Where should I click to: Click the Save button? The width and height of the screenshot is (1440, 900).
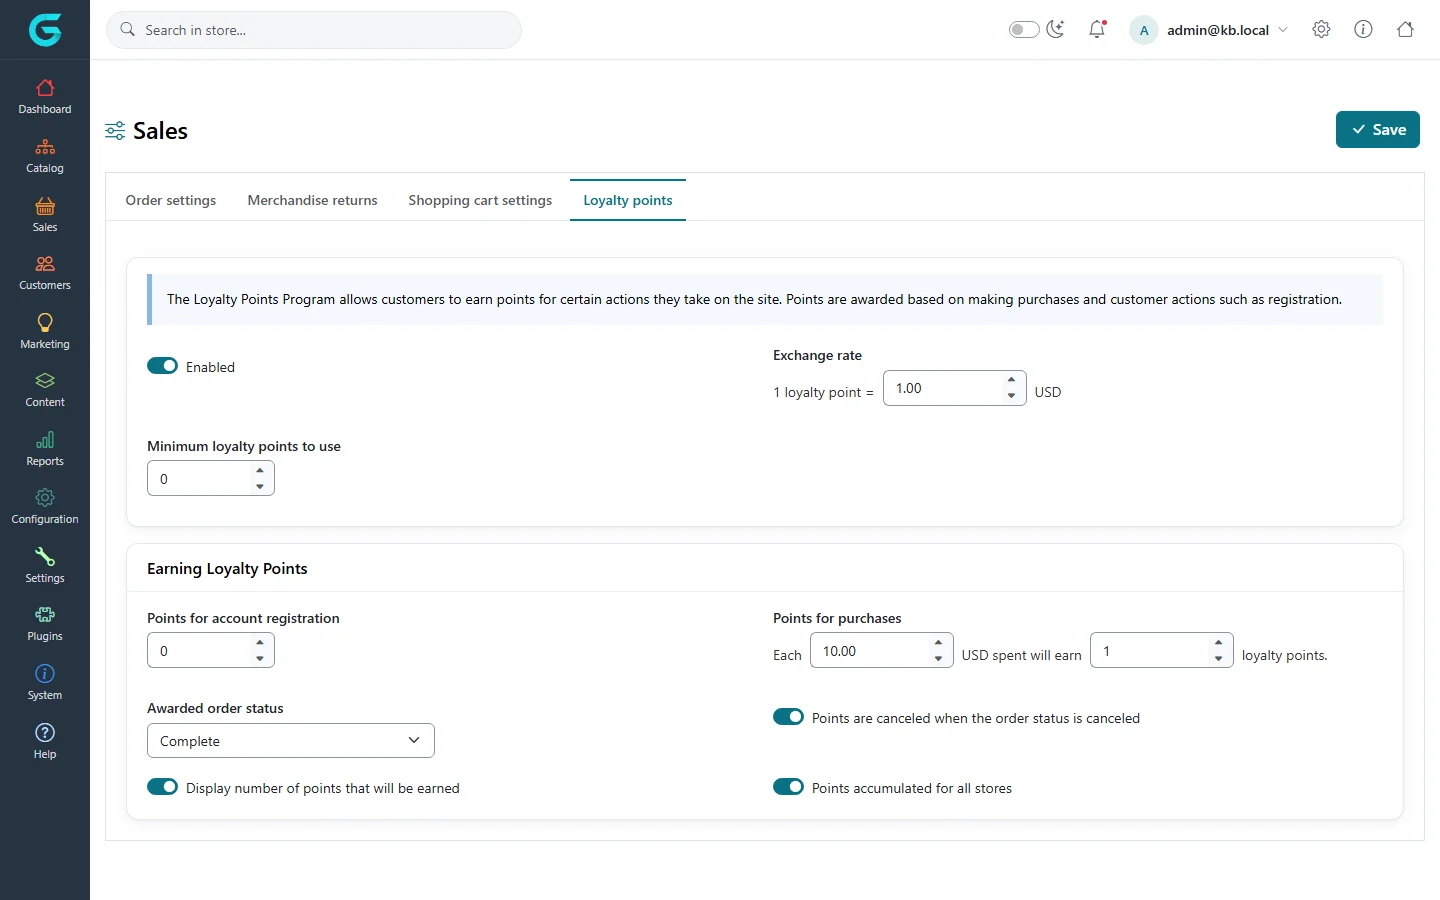click(x=1378, y=129)
